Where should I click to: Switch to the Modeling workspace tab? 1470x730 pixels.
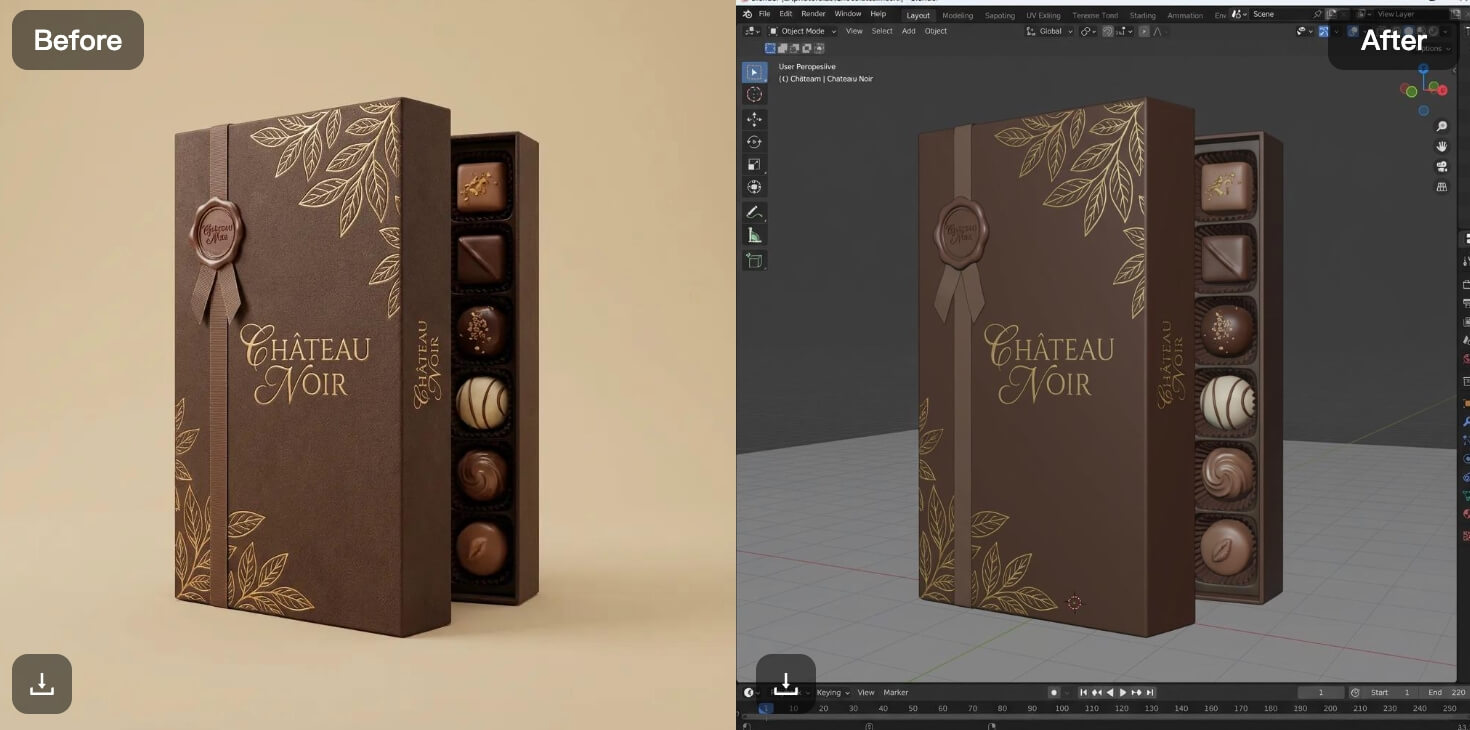click(x=957, y=15)
